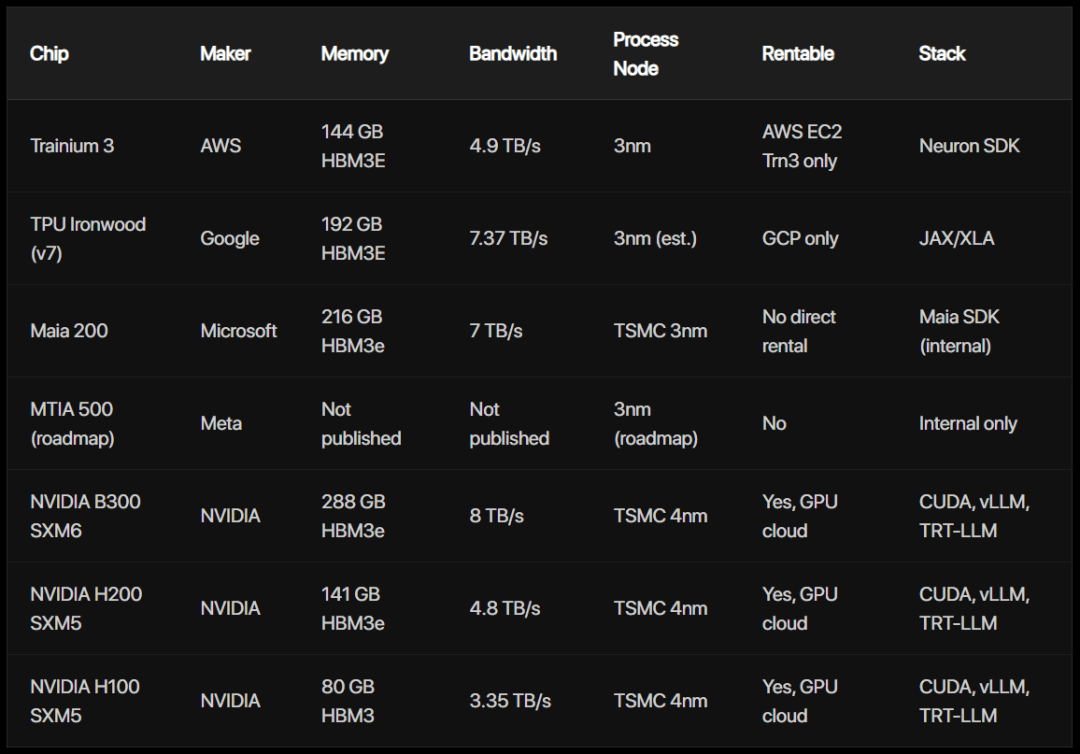Click the Rentable column header
1080x754 pixels.
(x=798, y=54)
